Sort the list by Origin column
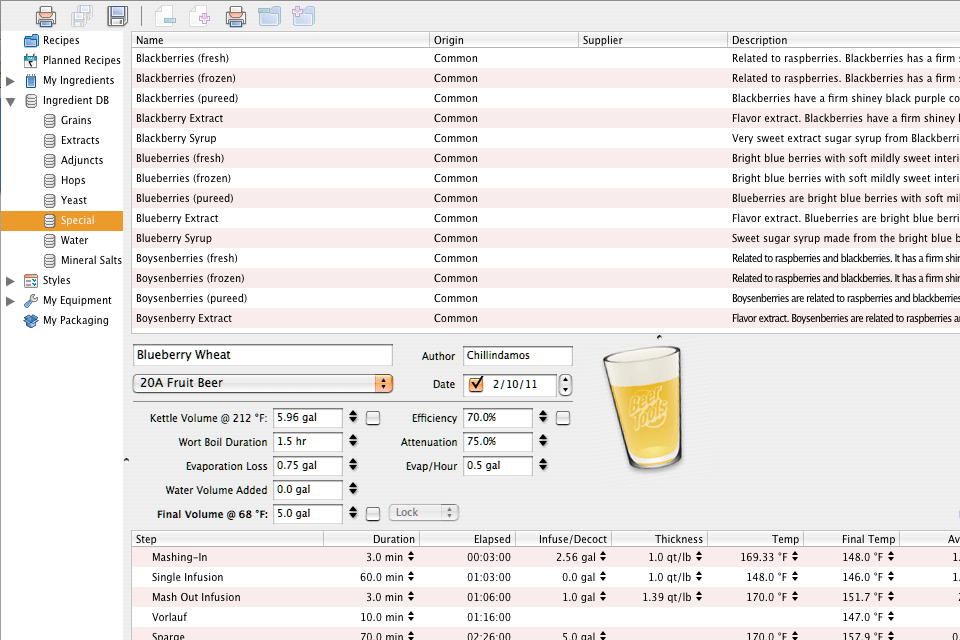The image size is (960, 640). point(503,40)
